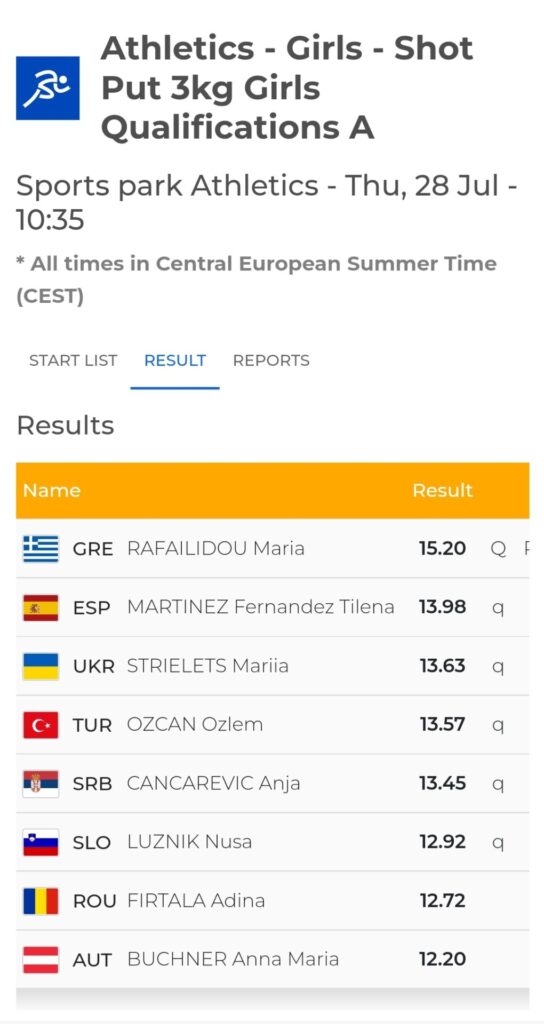Click the Ukraine flag icon
This screenshot has height=1024, width=544.
(x=41, y=666)
